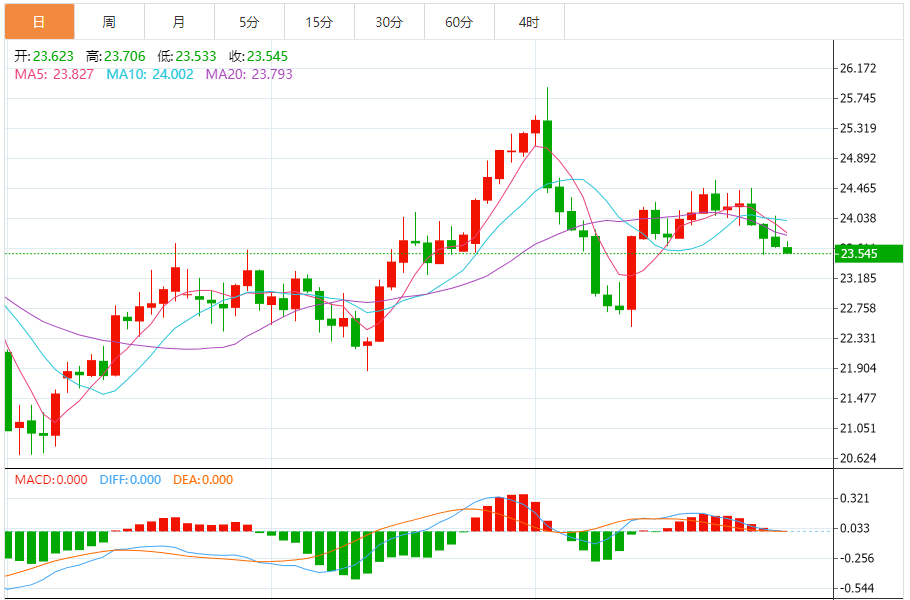Click the 24.892 price axis label
This screenshot has height=600, width=910.
(858, 158)
